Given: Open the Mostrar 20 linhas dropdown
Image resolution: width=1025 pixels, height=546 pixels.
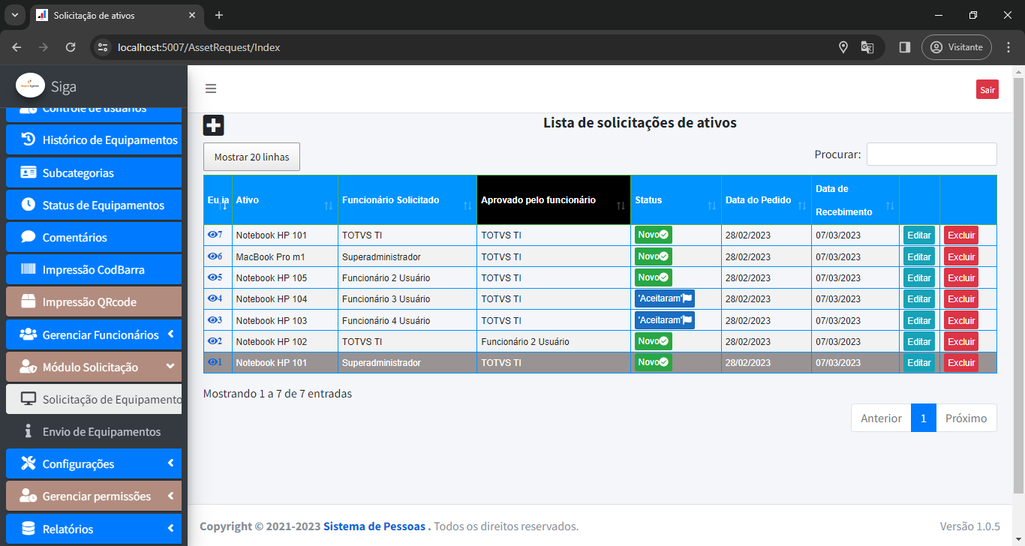Looking at the screenshot, I should (x=252, y=157).
